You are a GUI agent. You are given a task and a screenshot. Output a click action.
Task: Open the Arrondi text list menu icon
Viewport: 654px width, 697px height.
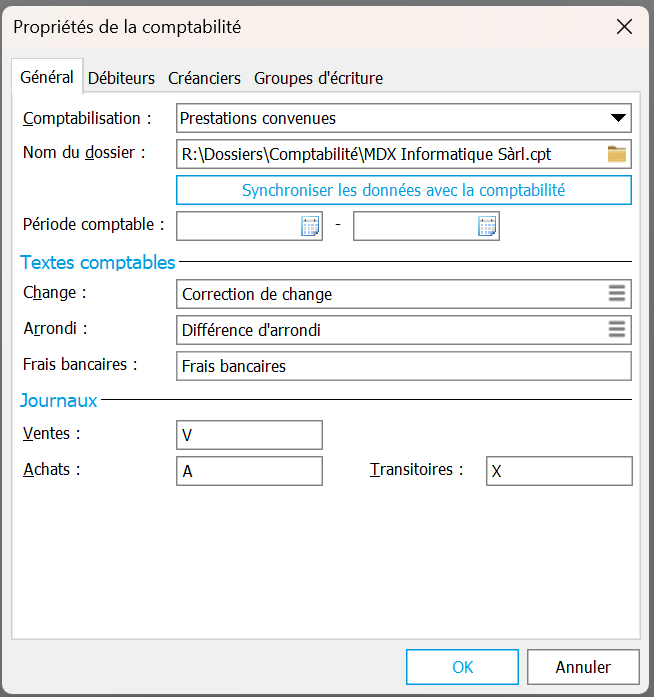coord(617,330)
